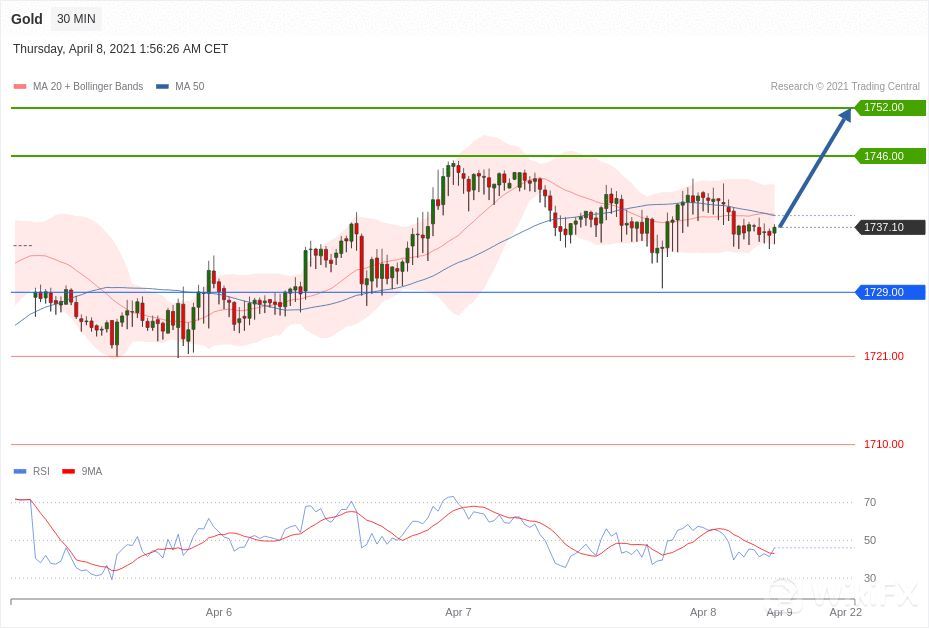Click the RSI 70 level label
929x629 pixels.
pyautogui.click(x=870, y=502)
